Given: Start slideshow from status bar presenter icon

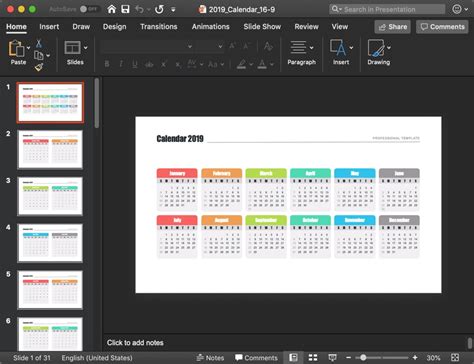Looking at the screenshot, I should click(332, 358).
